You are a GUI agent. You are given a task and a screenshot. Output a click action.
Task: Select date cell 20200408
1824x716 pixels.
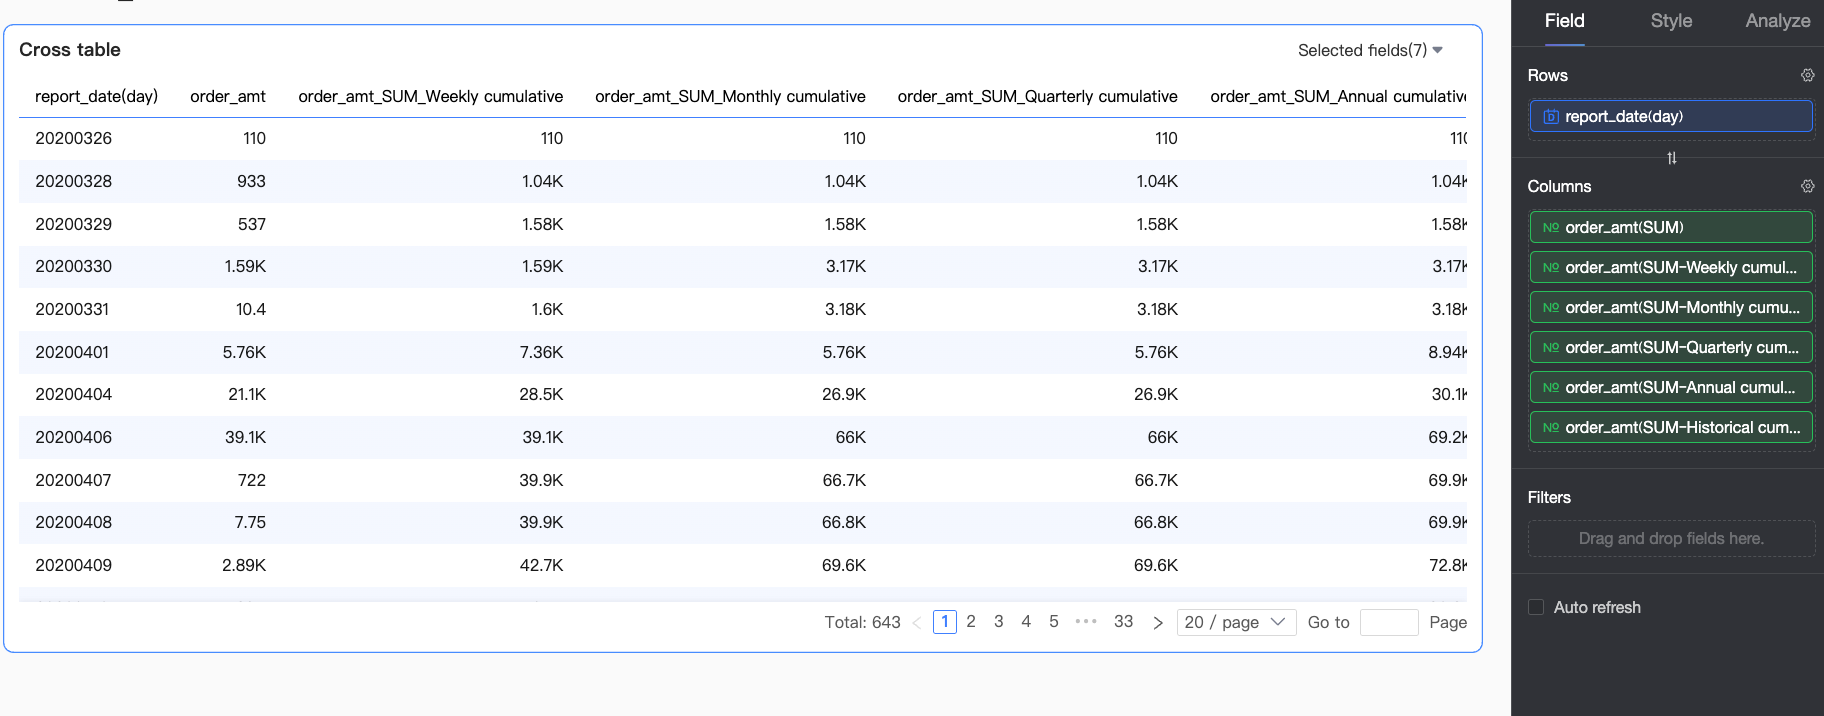pyautogui.click(x=74, y=523)
